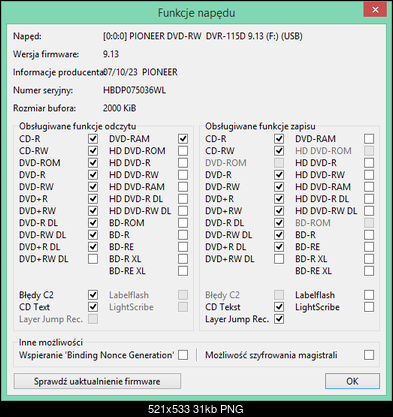Viewport: 393px width, 417px height.
Task: Toggle HD DVD-R DL read checkbox
Action: click(x=183, y=199)
